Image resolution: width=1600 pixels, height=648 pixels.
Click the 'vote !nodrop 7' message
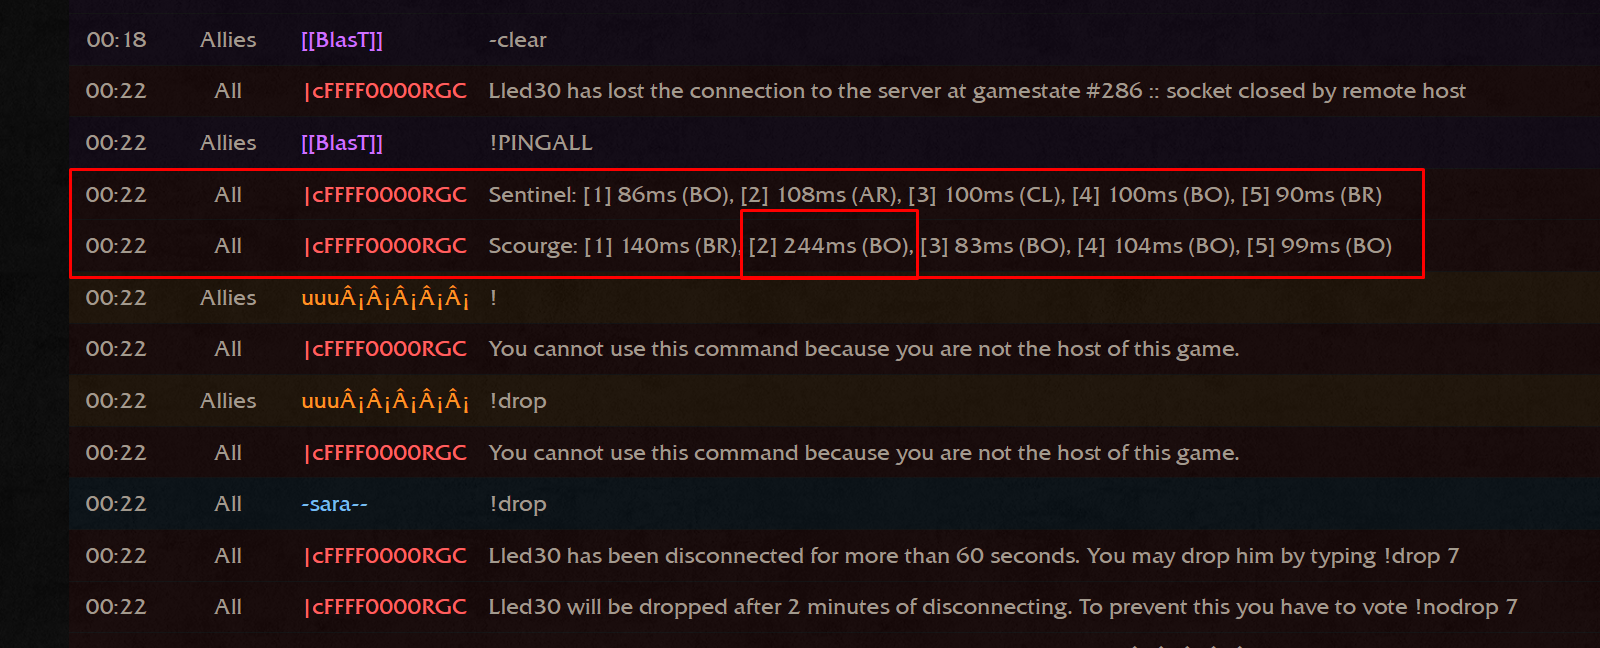click(x=1003, y=607)
